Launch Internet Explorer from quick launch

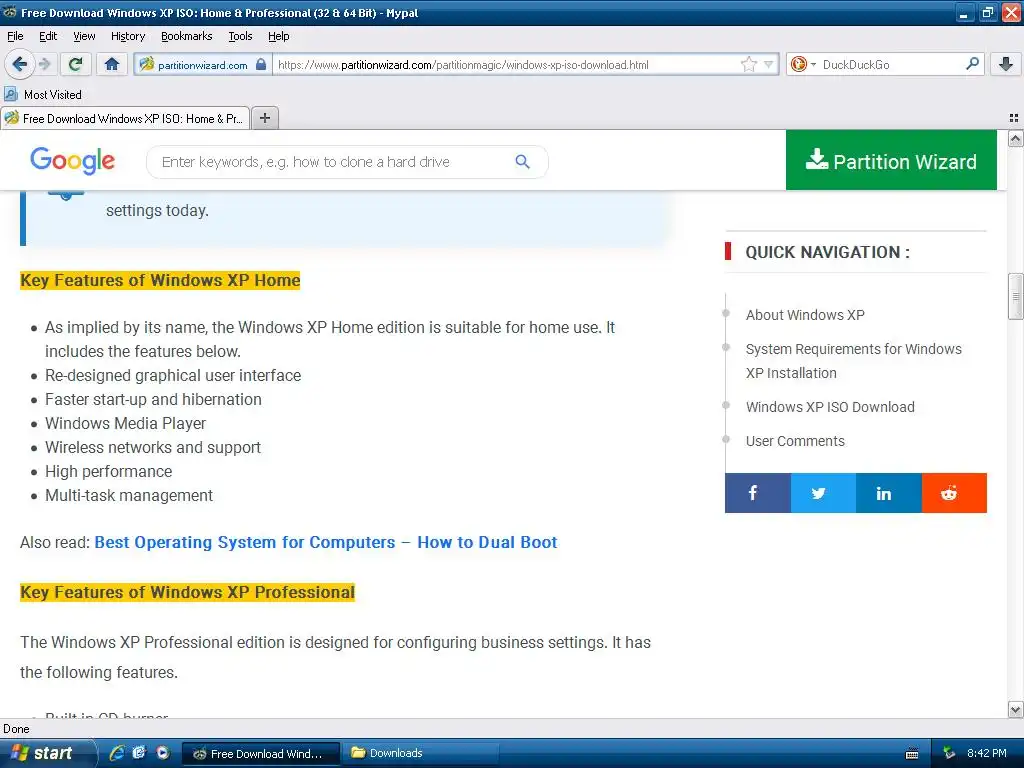(x=117, y=753)
